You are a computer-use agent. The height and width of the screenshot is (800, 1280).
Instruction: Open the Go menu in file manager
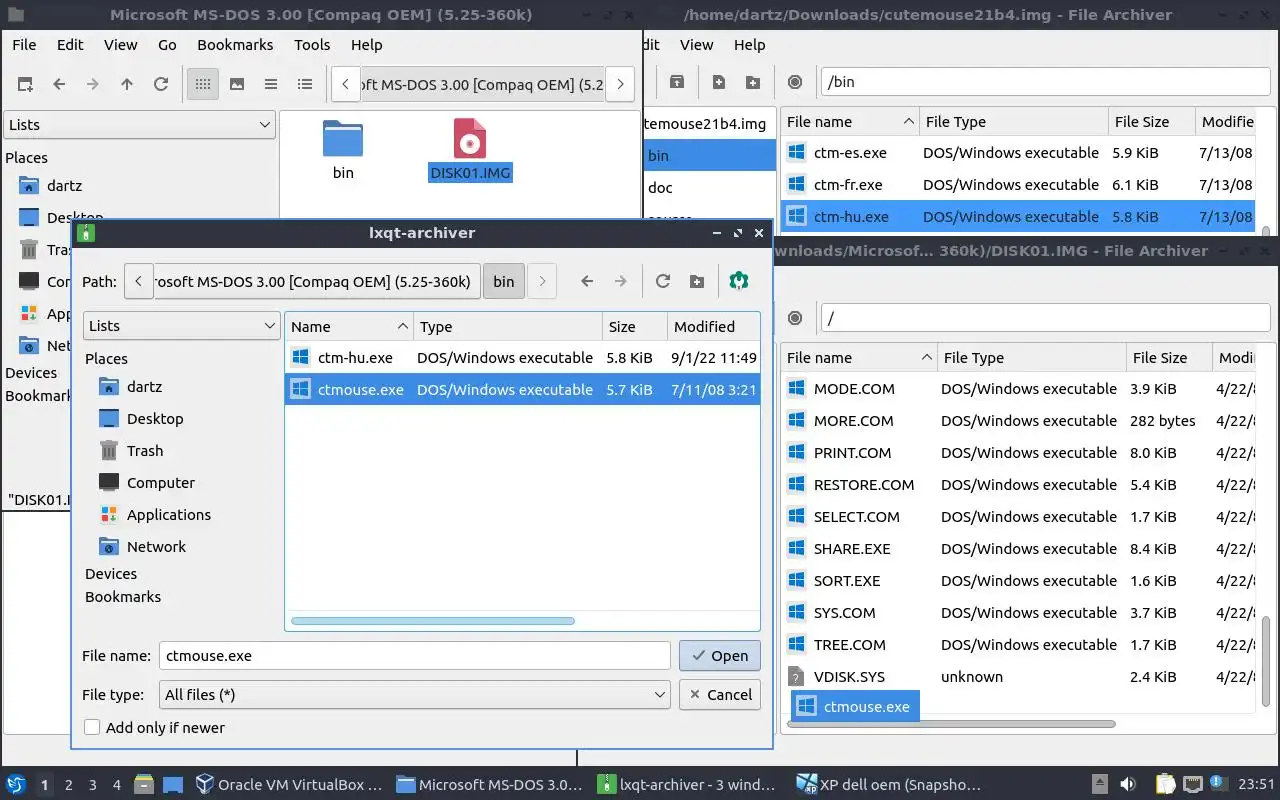pos(167,45)
